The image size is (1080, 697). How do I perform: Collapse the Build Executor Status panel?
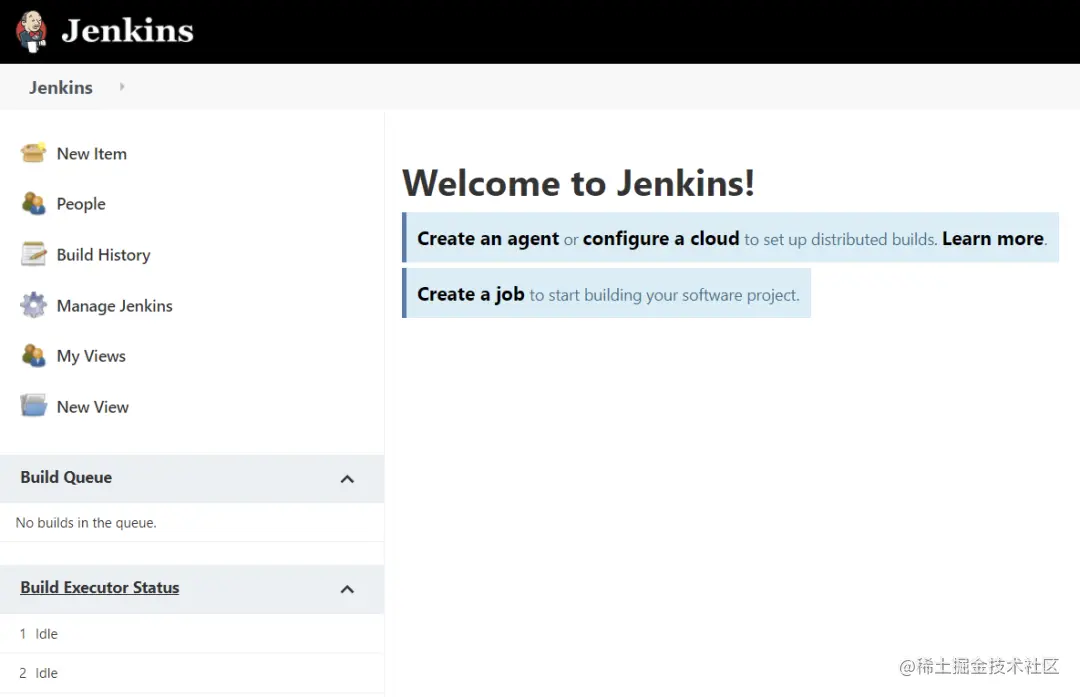coord(347,589)
